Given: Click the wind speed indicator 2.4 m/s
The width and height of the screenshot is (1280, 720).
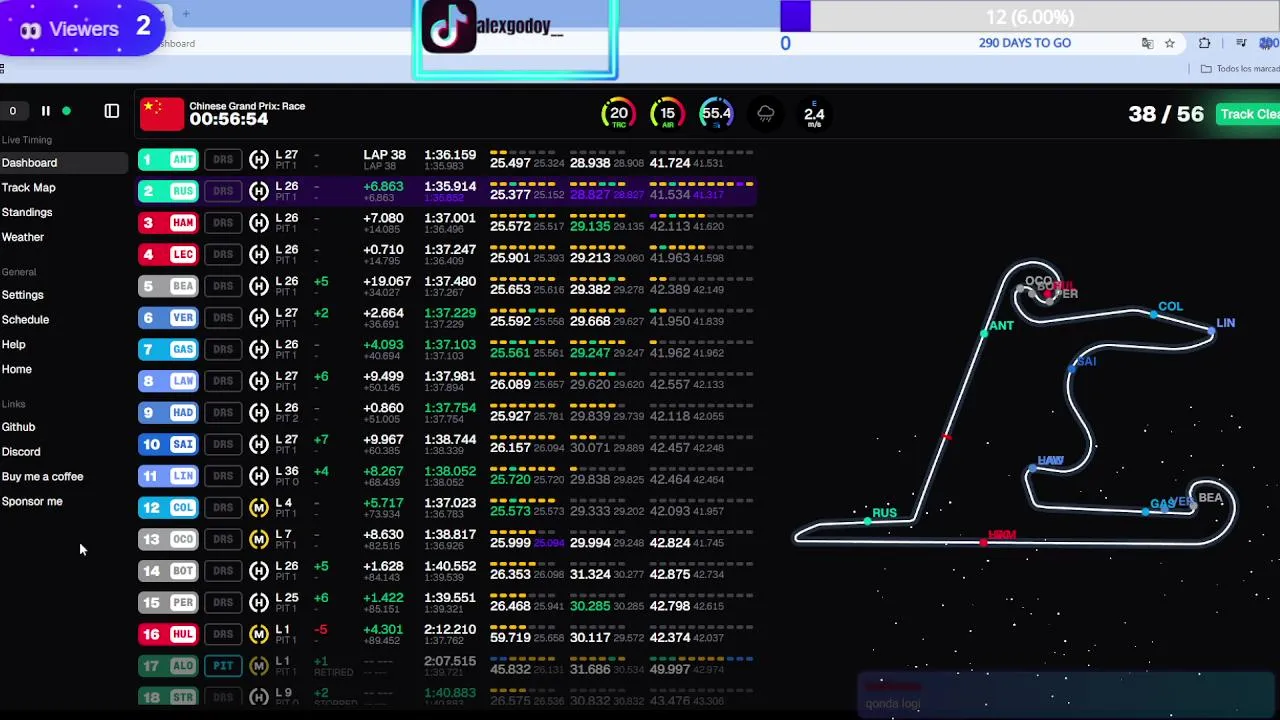Looking at the screenshot, I should pyautogui.click(x=814, y=114).
